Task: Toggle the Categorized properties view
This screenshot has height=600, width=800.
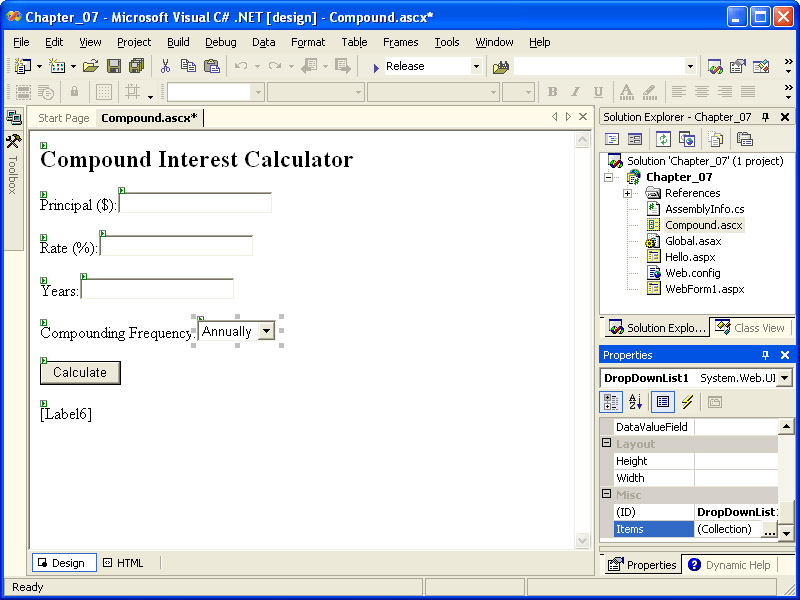Action: pyautogui.click(x=612, y=402)
